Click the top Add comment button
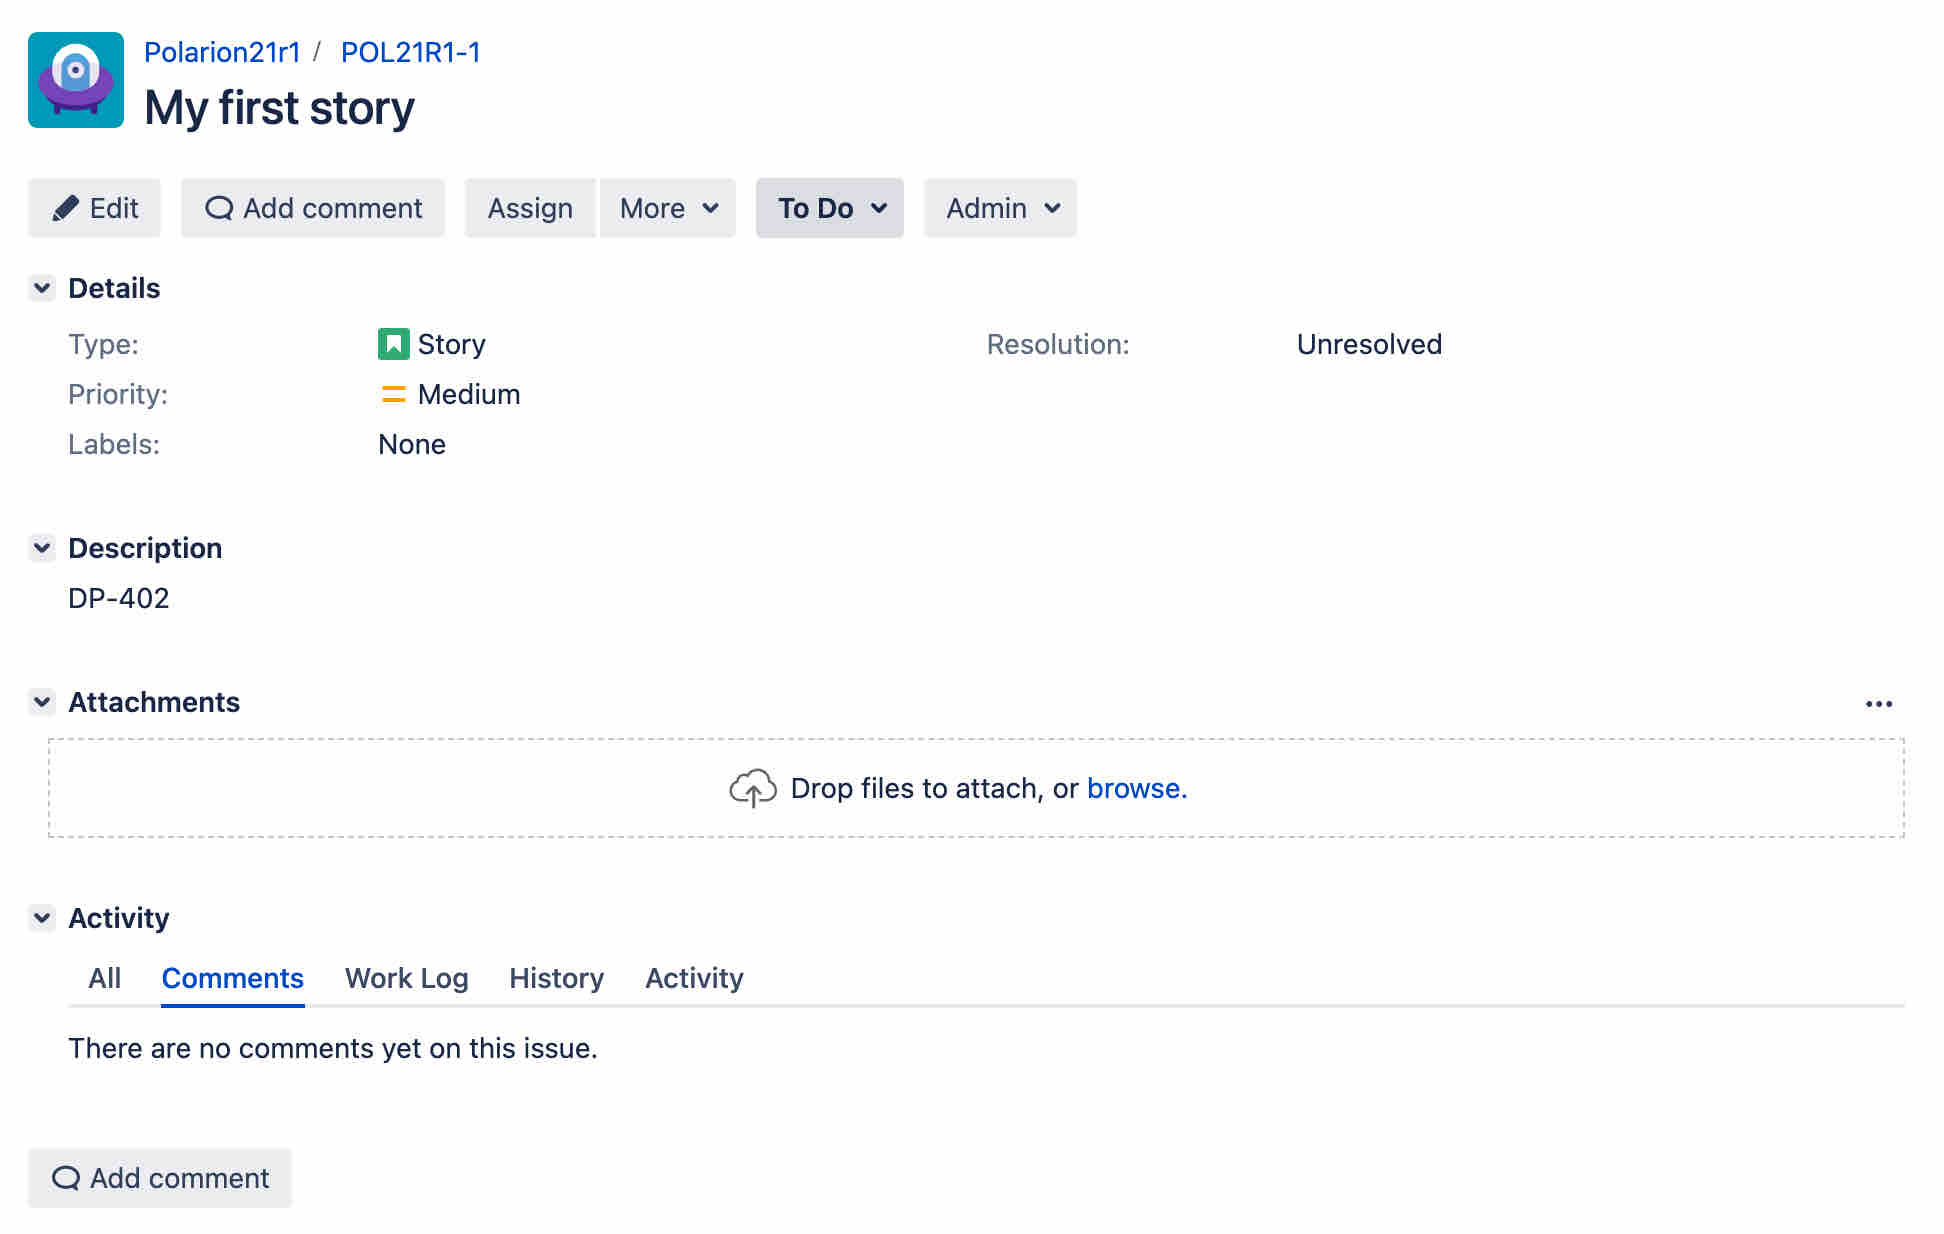This screenshot has height=1234, width=1944. pos(313,208)
